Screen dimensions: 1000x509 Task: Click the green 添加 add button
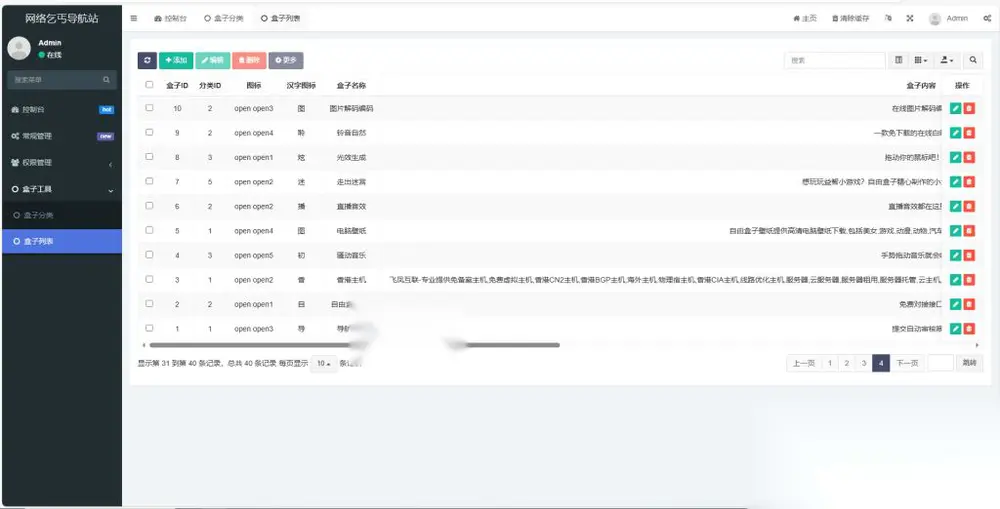click(175, 60)
